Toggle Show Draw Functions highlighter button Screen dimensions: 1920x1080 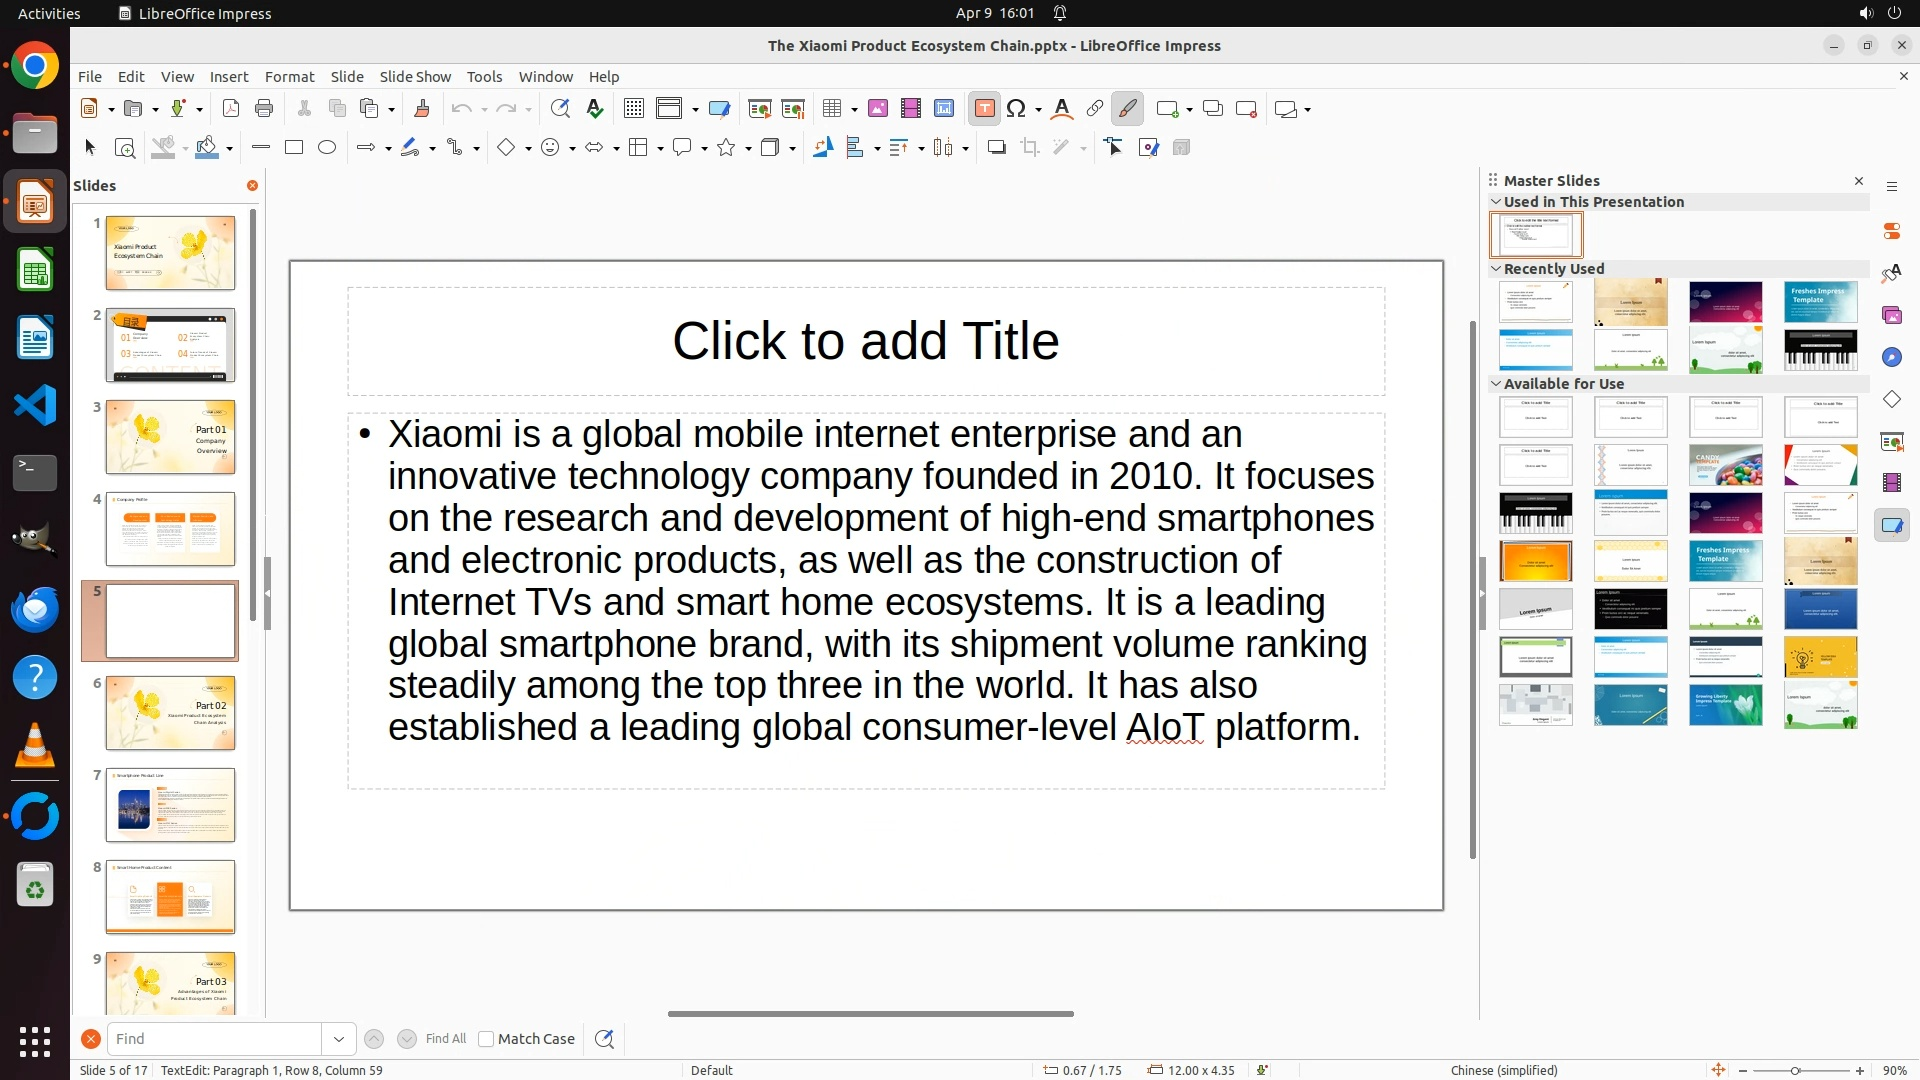[x=1127, y=109]
